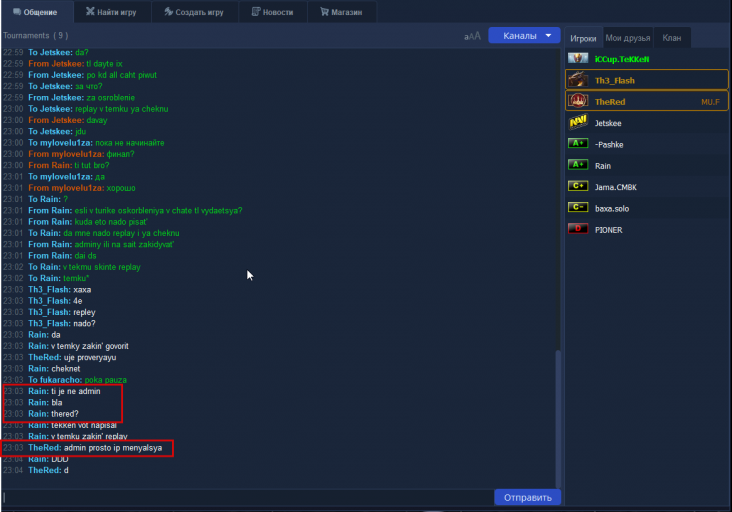Image resolution: width=732 pixels, height=512 pixels.
Task: Click 'From Jetskee: davay' sender name
Action: click(x=56, y=120)
